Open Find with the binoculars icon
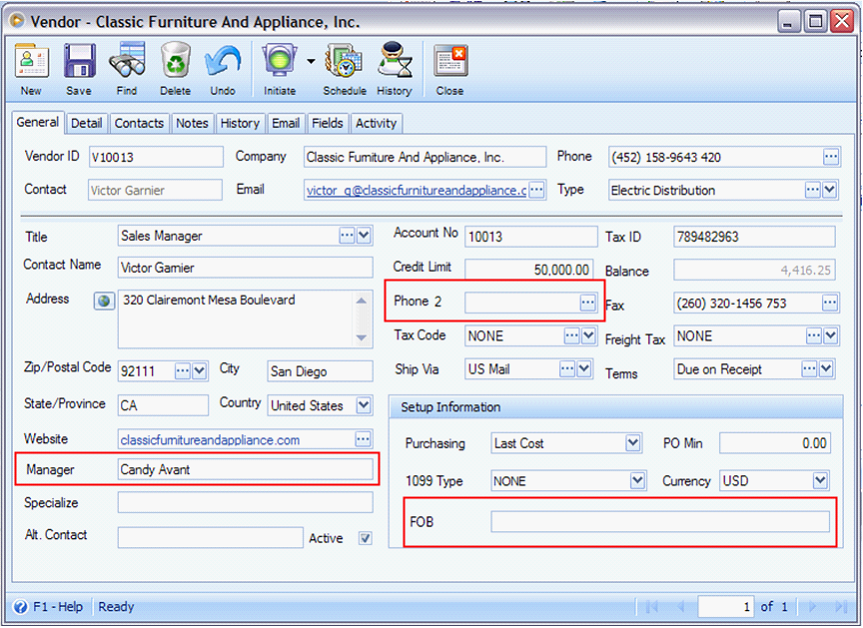The image size is (863, 628). coord(127,61)
